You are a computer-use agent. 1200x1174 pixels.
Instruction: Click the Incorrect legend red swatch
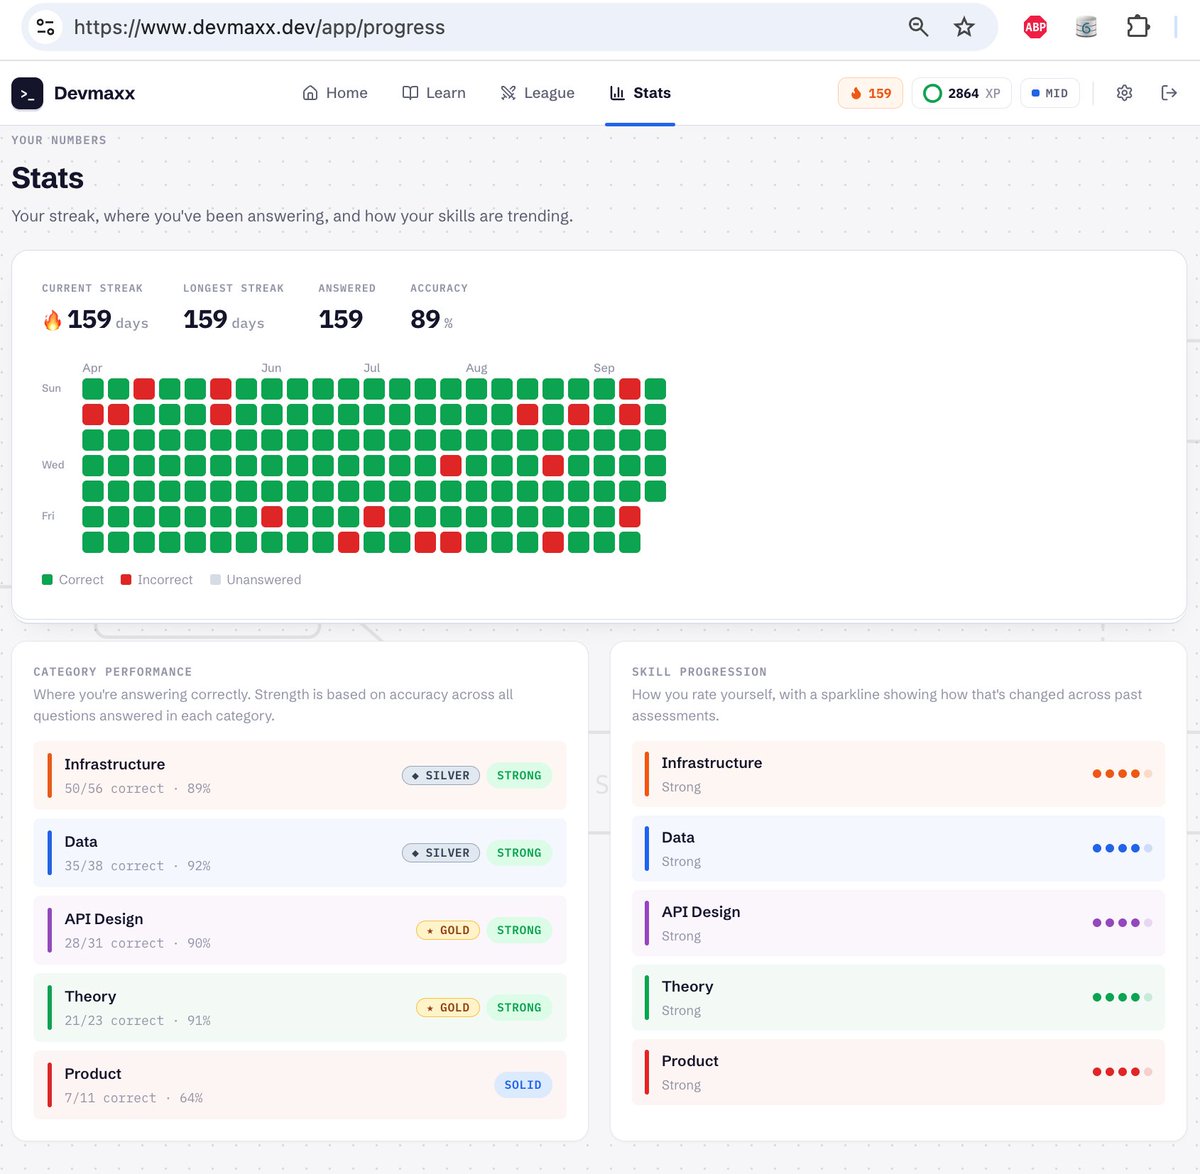click(126, 580)
